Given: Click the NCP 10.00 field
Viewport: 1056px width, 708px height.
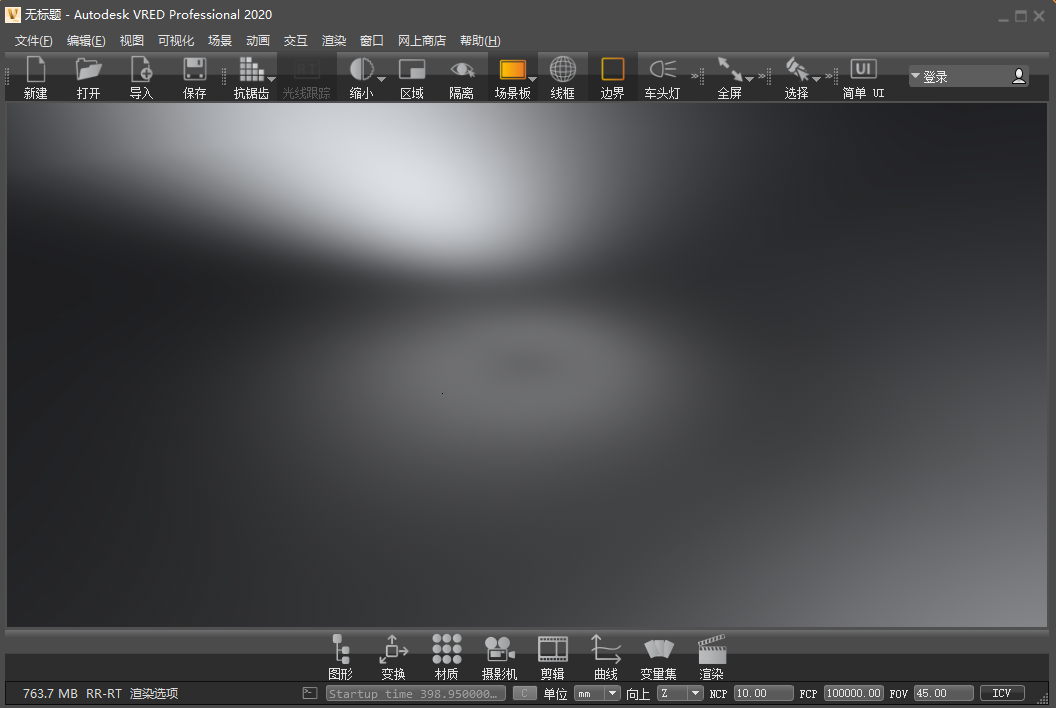Looking at the screenshot, I should coord(764,693).
